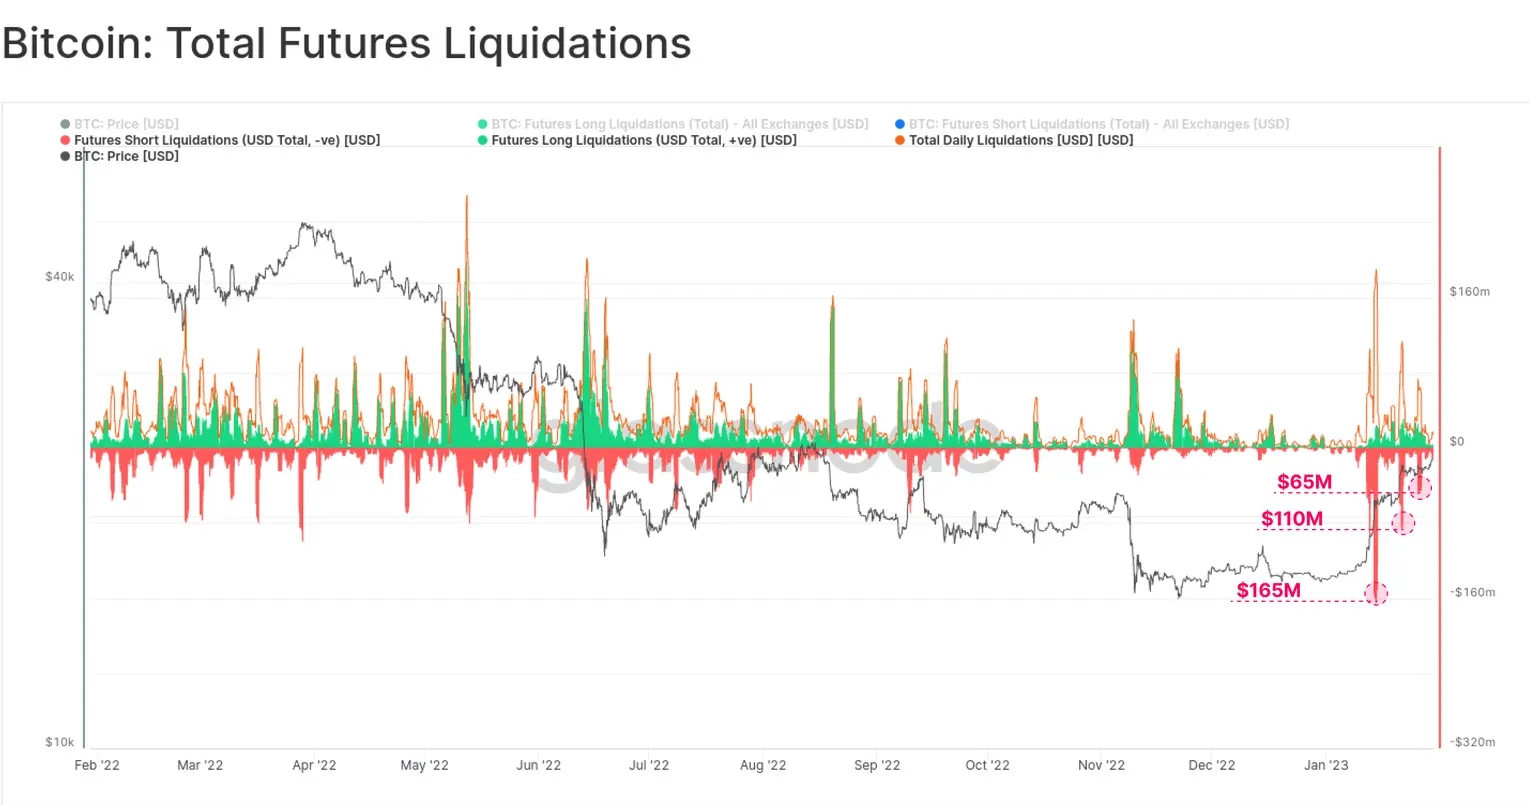This screenshot has height=805, width=1529.
Task: Select the pink circle marker at $65M level
Action: (x=1420, y=488)
